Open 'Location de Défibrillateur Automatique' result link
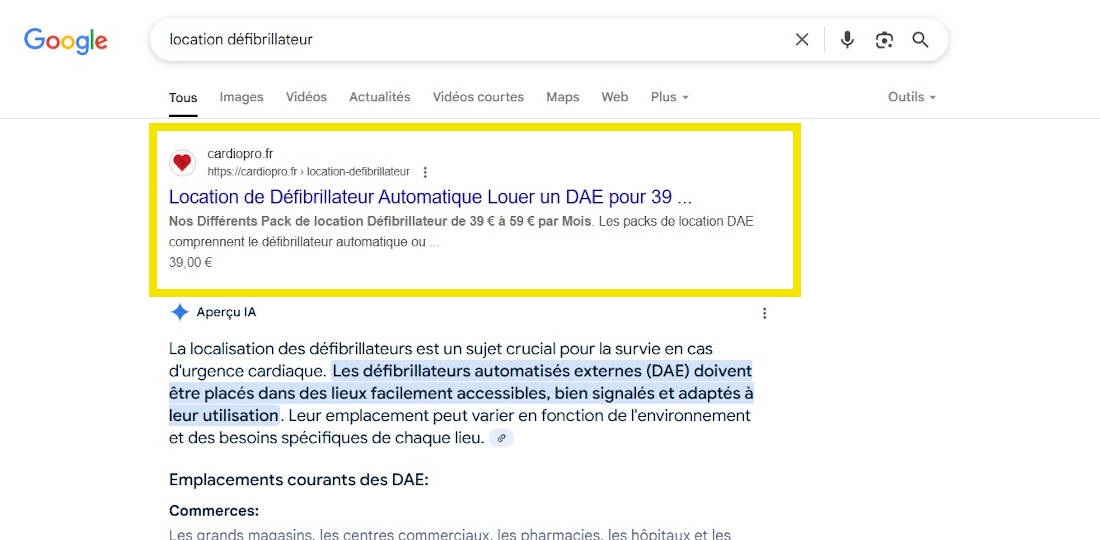Image resolution: width=1100 pixels, height=540 pixels. tap(430, 196)
